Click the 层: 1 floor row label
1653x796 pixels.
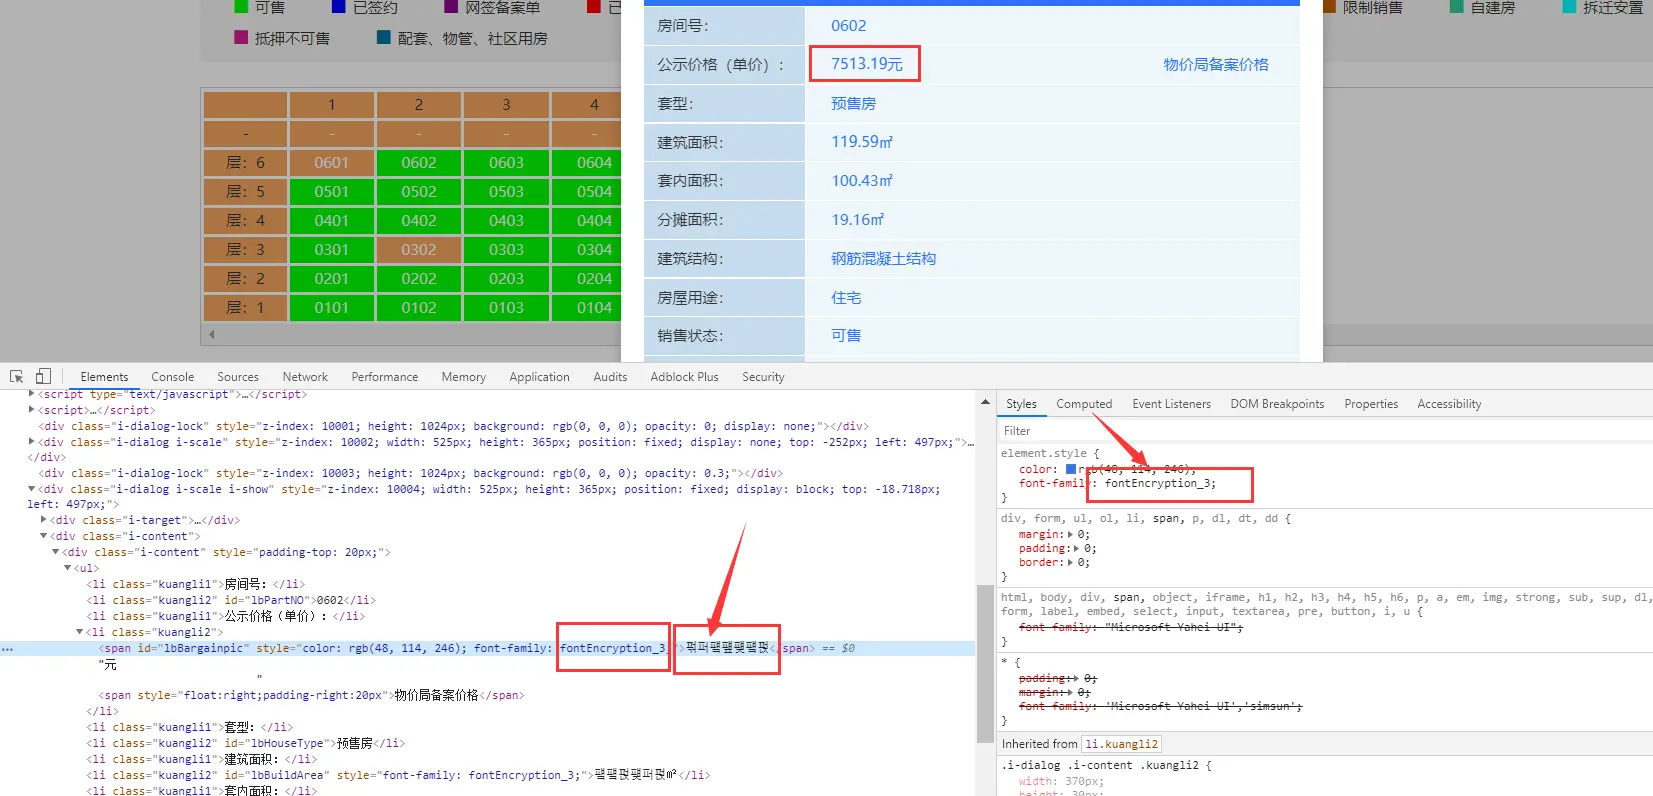pos(245,308)
